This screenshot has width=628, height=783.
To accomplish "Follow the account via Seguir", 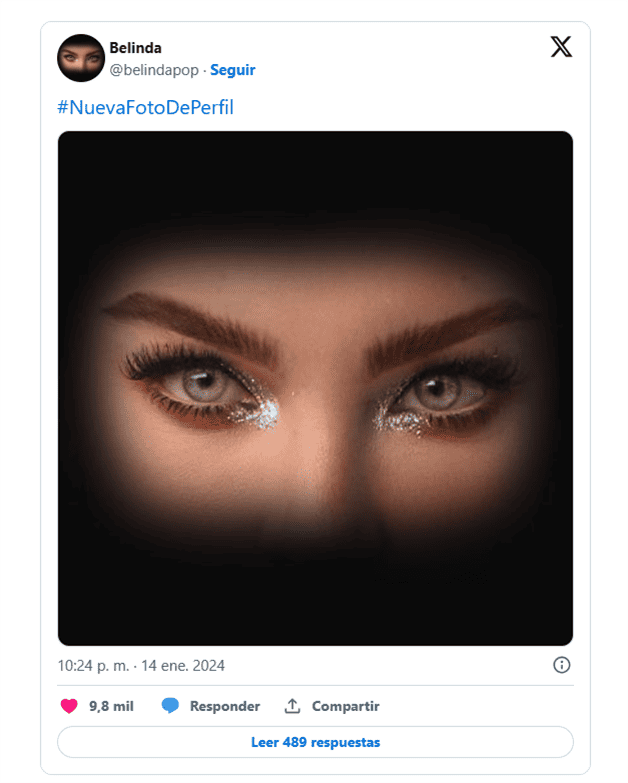I will click(x=232, y=70).
